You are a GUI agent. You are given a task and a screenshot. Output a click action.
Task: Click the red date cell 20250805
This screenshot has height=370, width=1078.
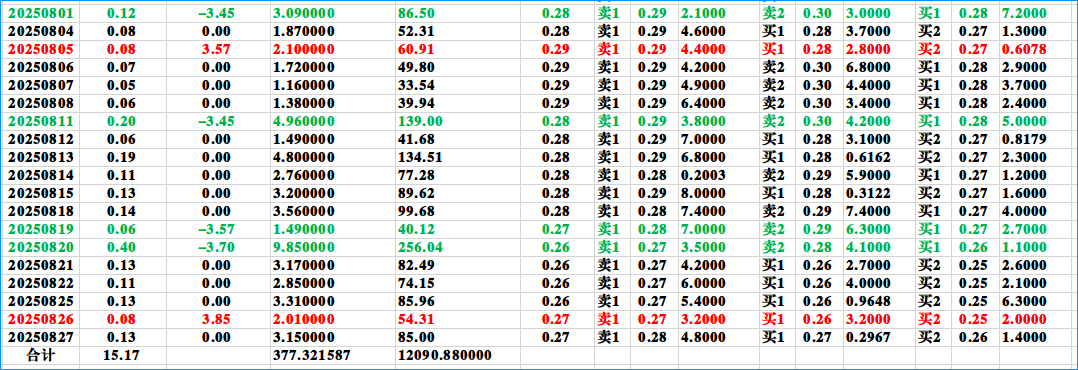click(x=41, y=49)
